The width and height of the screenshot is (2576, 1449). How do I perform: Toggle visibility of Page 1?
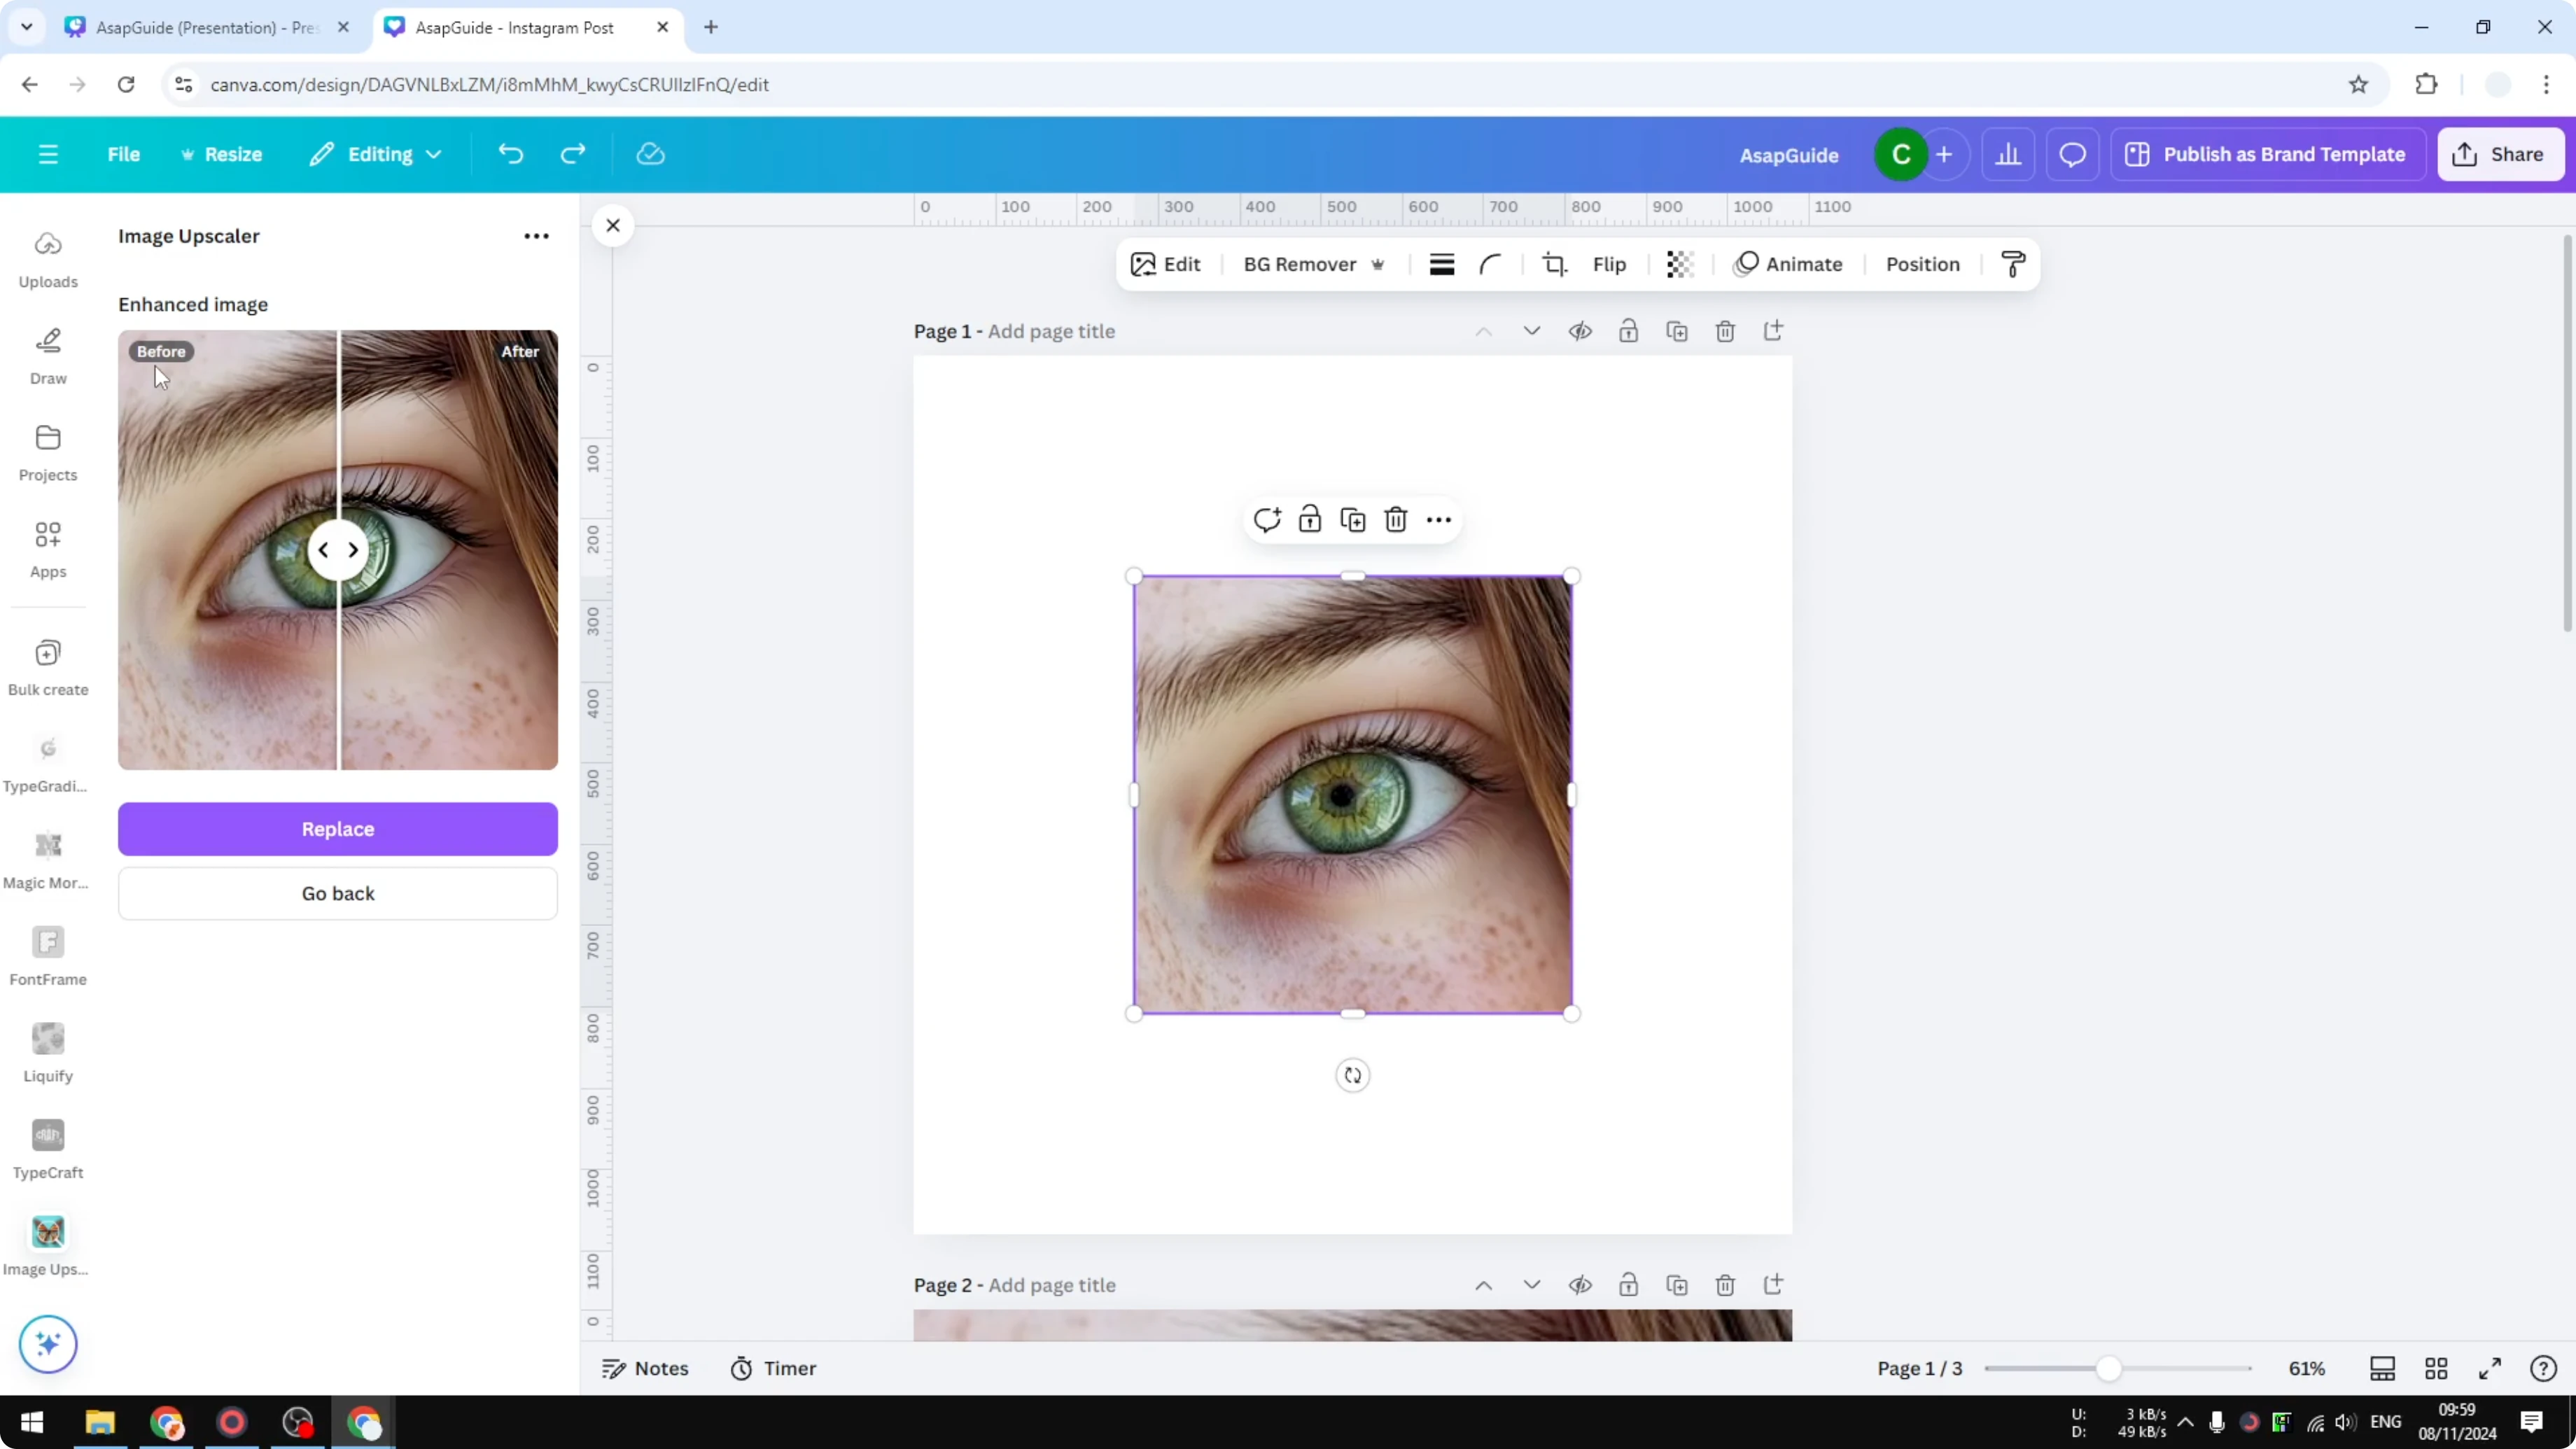(1580, 331)
